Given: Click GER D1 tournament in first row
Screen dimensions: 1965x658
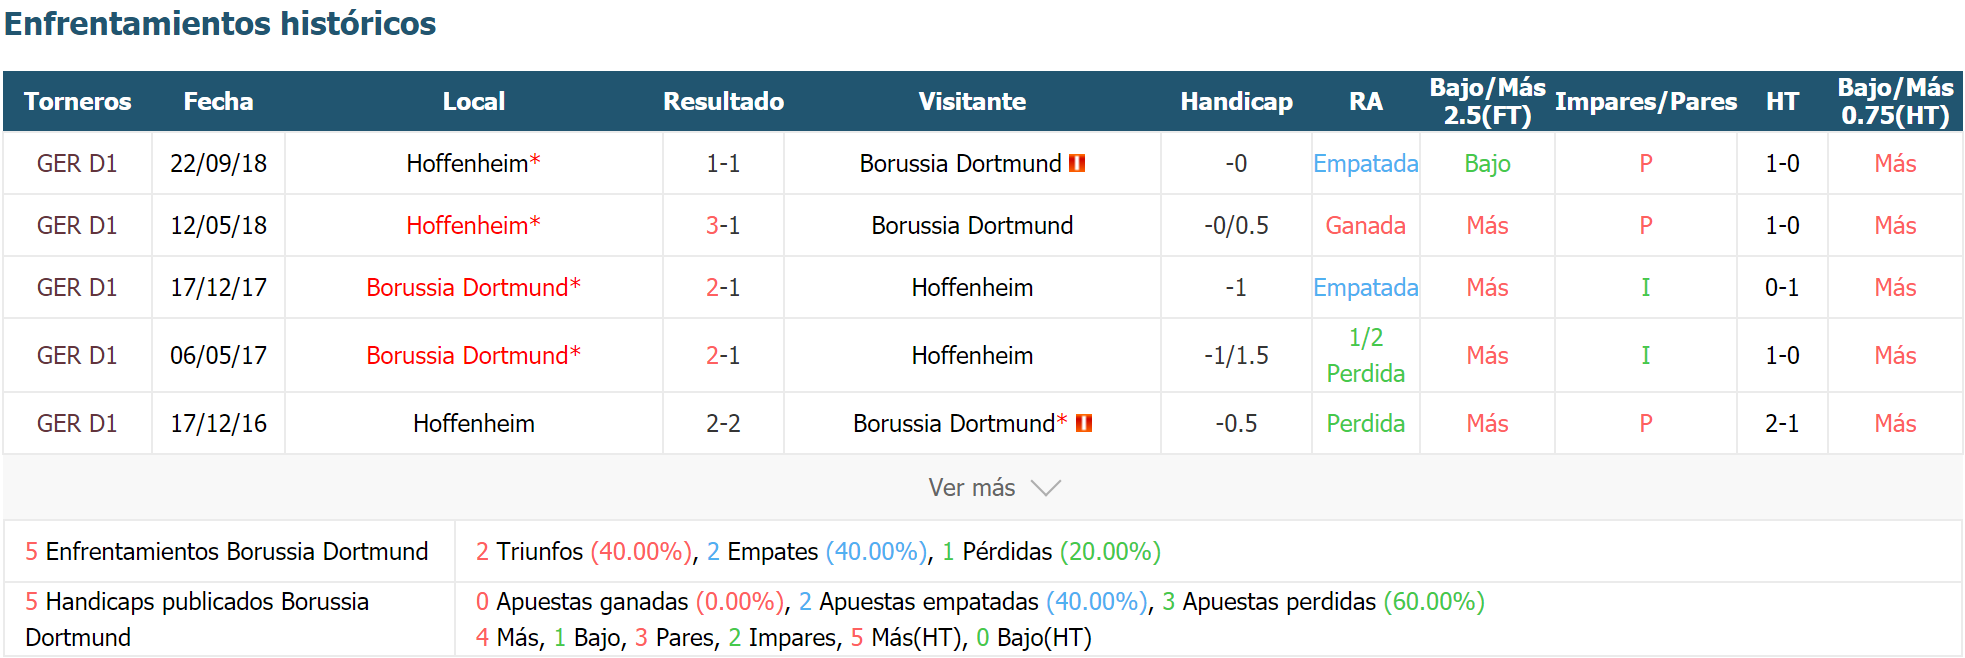Looking at the screenshot, I should coord(77,164).
